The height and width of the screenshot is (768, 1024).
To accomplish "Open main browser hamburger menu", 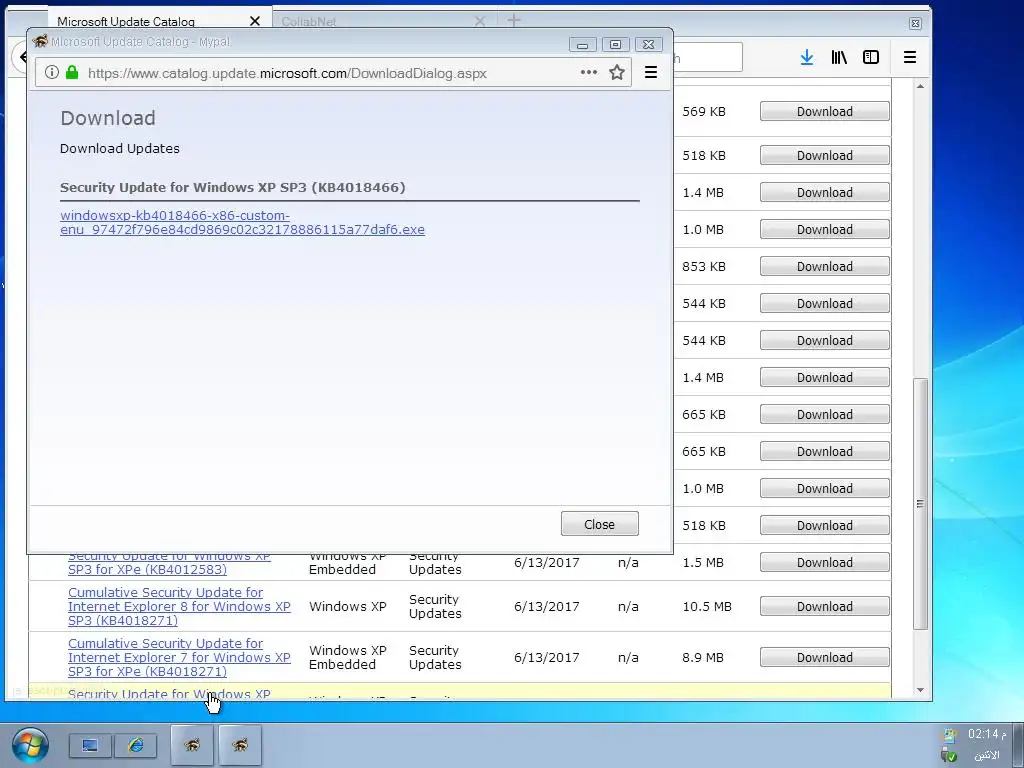I will (x=910, y=57).
